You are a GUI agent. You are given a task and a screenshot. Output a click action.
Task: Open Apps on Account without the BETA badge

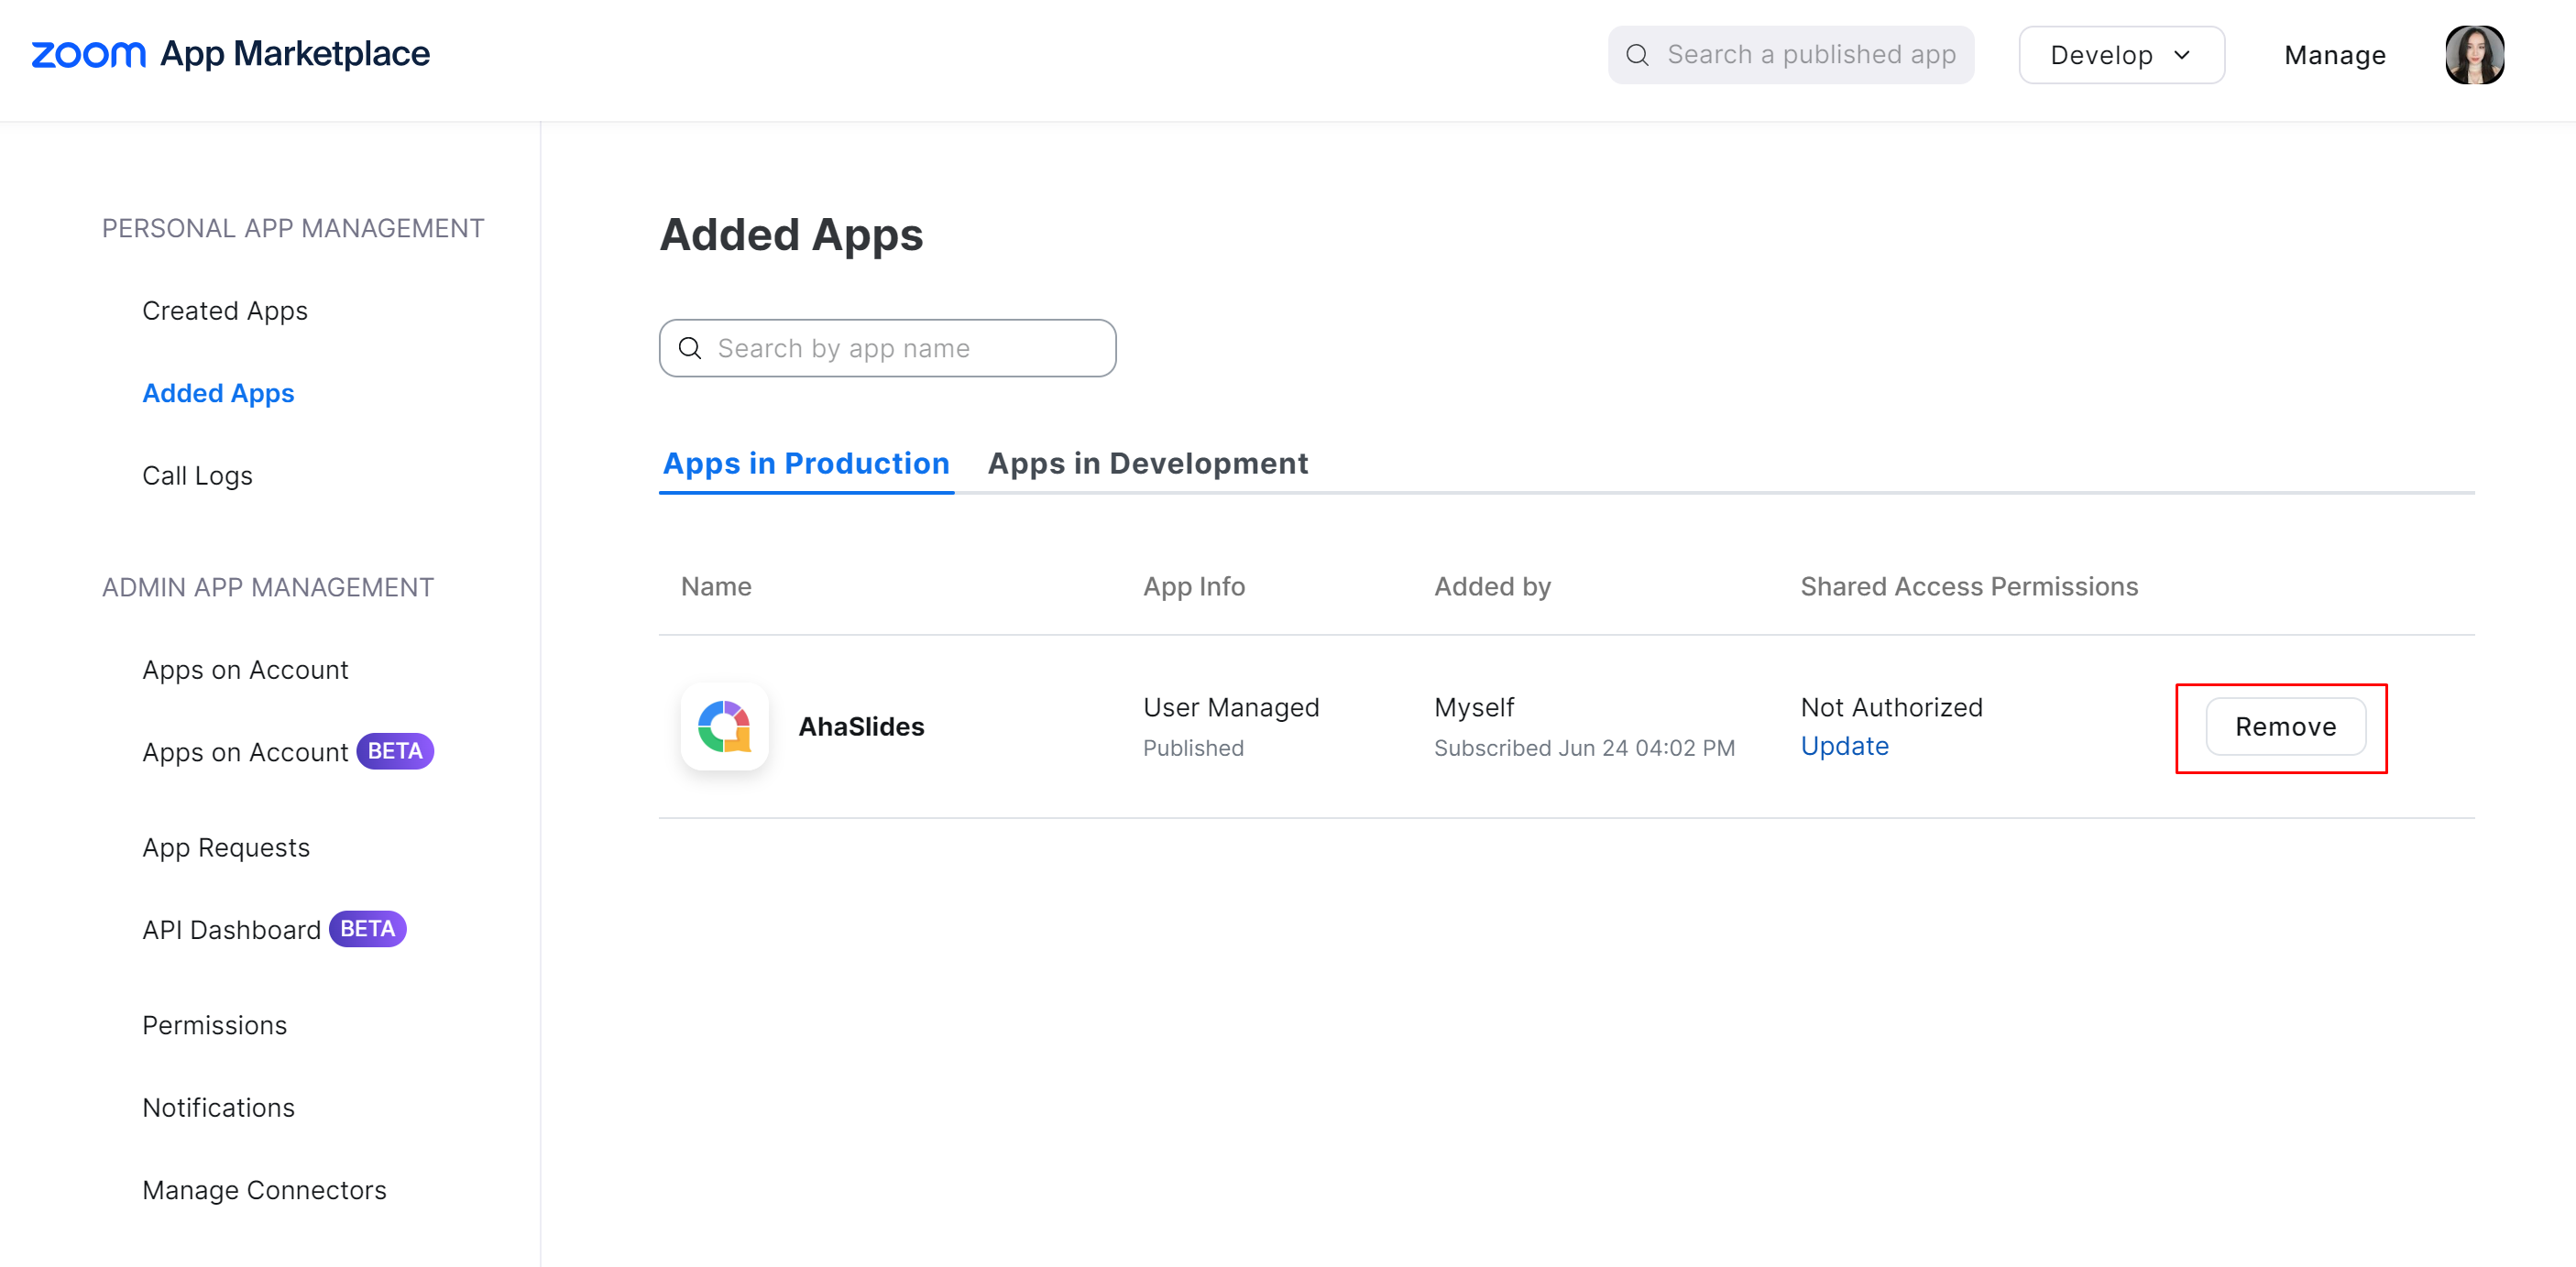[x=245, y=670]
